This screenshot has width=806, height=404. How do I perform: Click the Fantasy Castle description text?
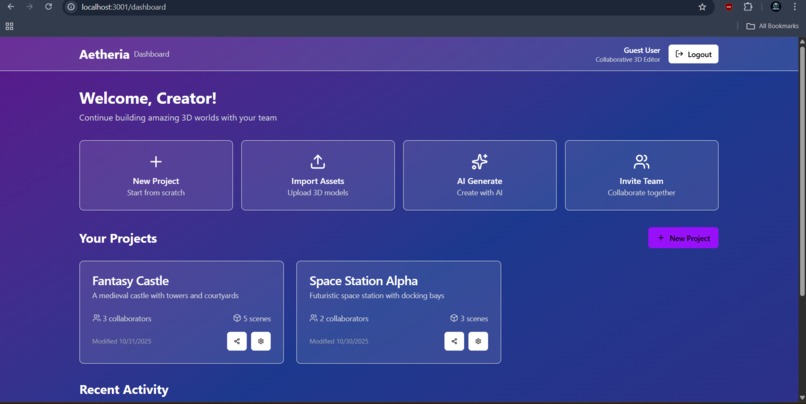[165, 296]
